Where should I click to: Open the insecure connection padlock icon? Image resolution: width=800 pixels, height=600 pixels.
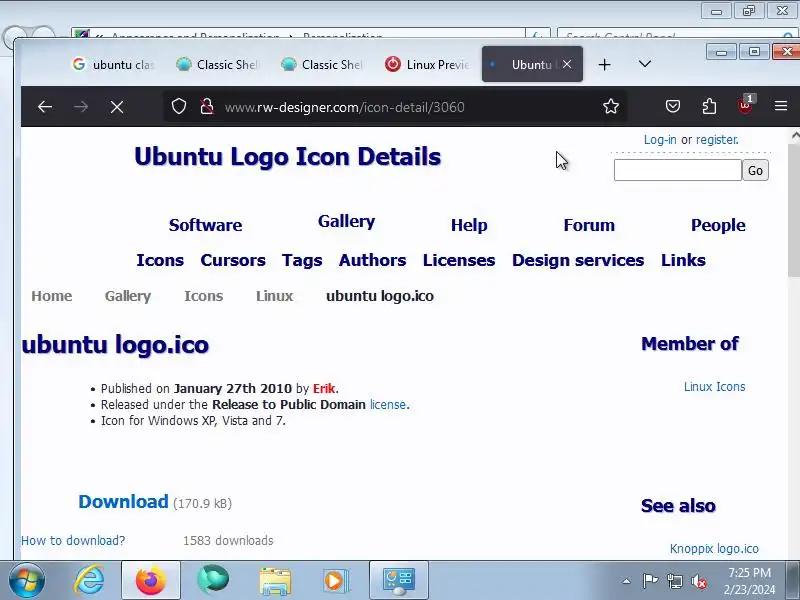point(207,107)
